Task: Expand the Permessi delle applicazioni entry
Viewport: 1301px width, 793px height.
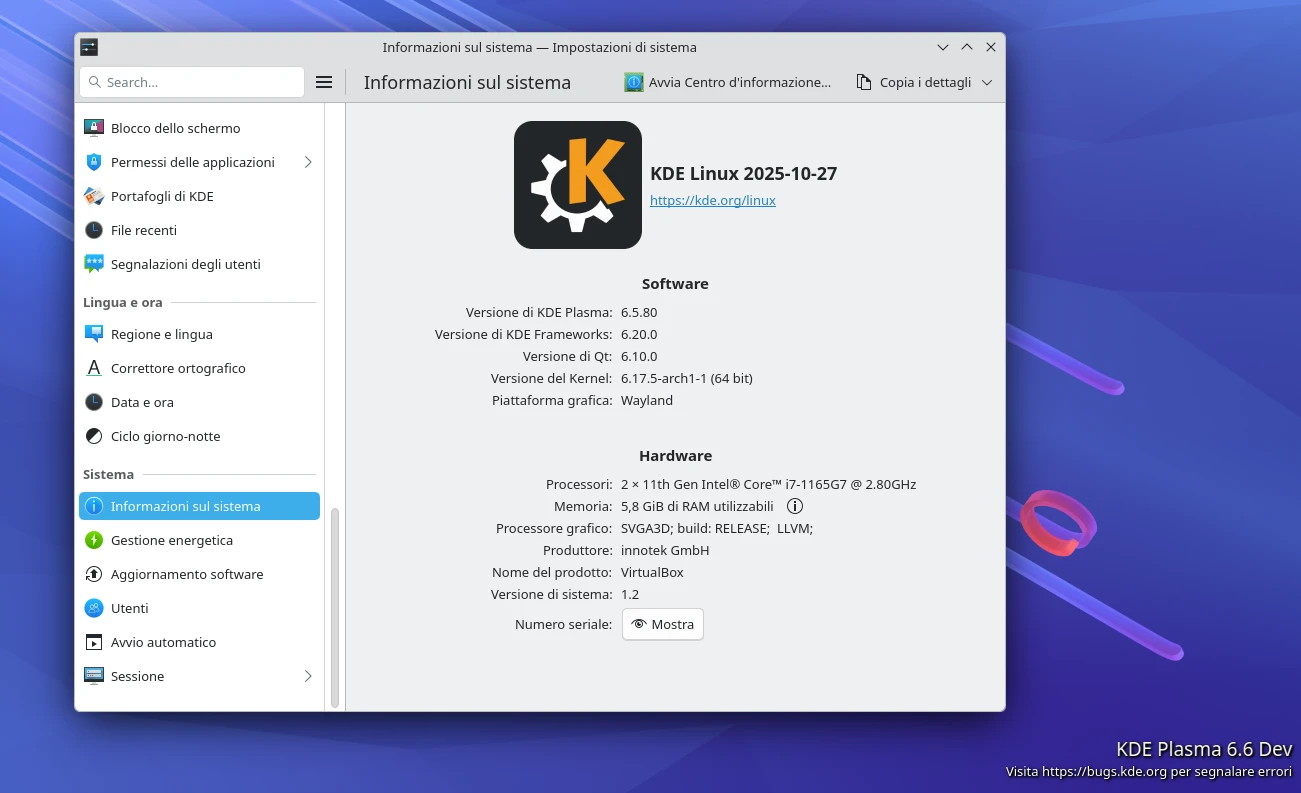Action: [x=308, y=162]
